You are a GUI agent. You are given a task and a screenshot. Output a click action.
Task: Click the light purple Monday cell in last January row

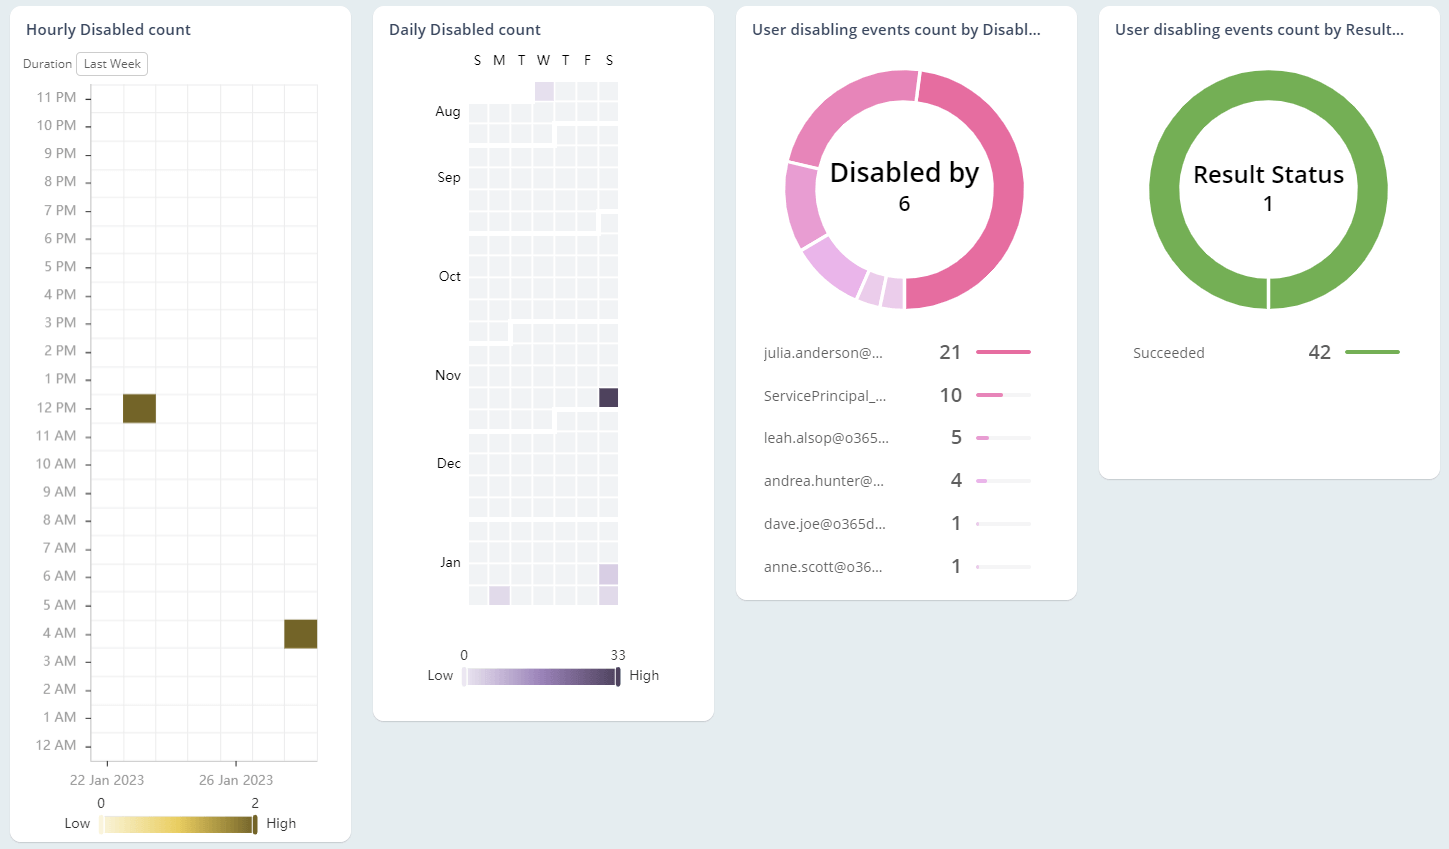tap(499, 596)
